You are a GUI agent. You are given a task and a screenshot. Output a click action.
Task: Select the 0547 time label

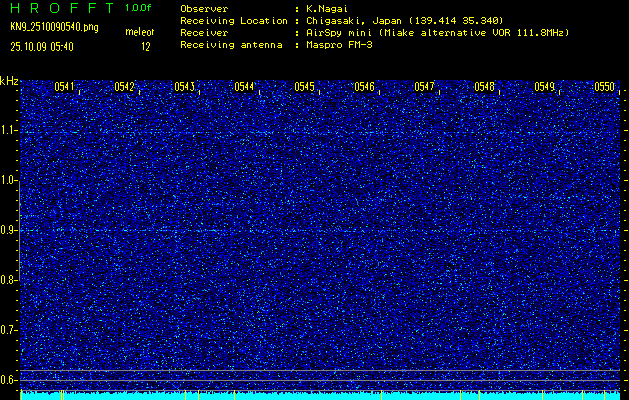click(424, 87)
